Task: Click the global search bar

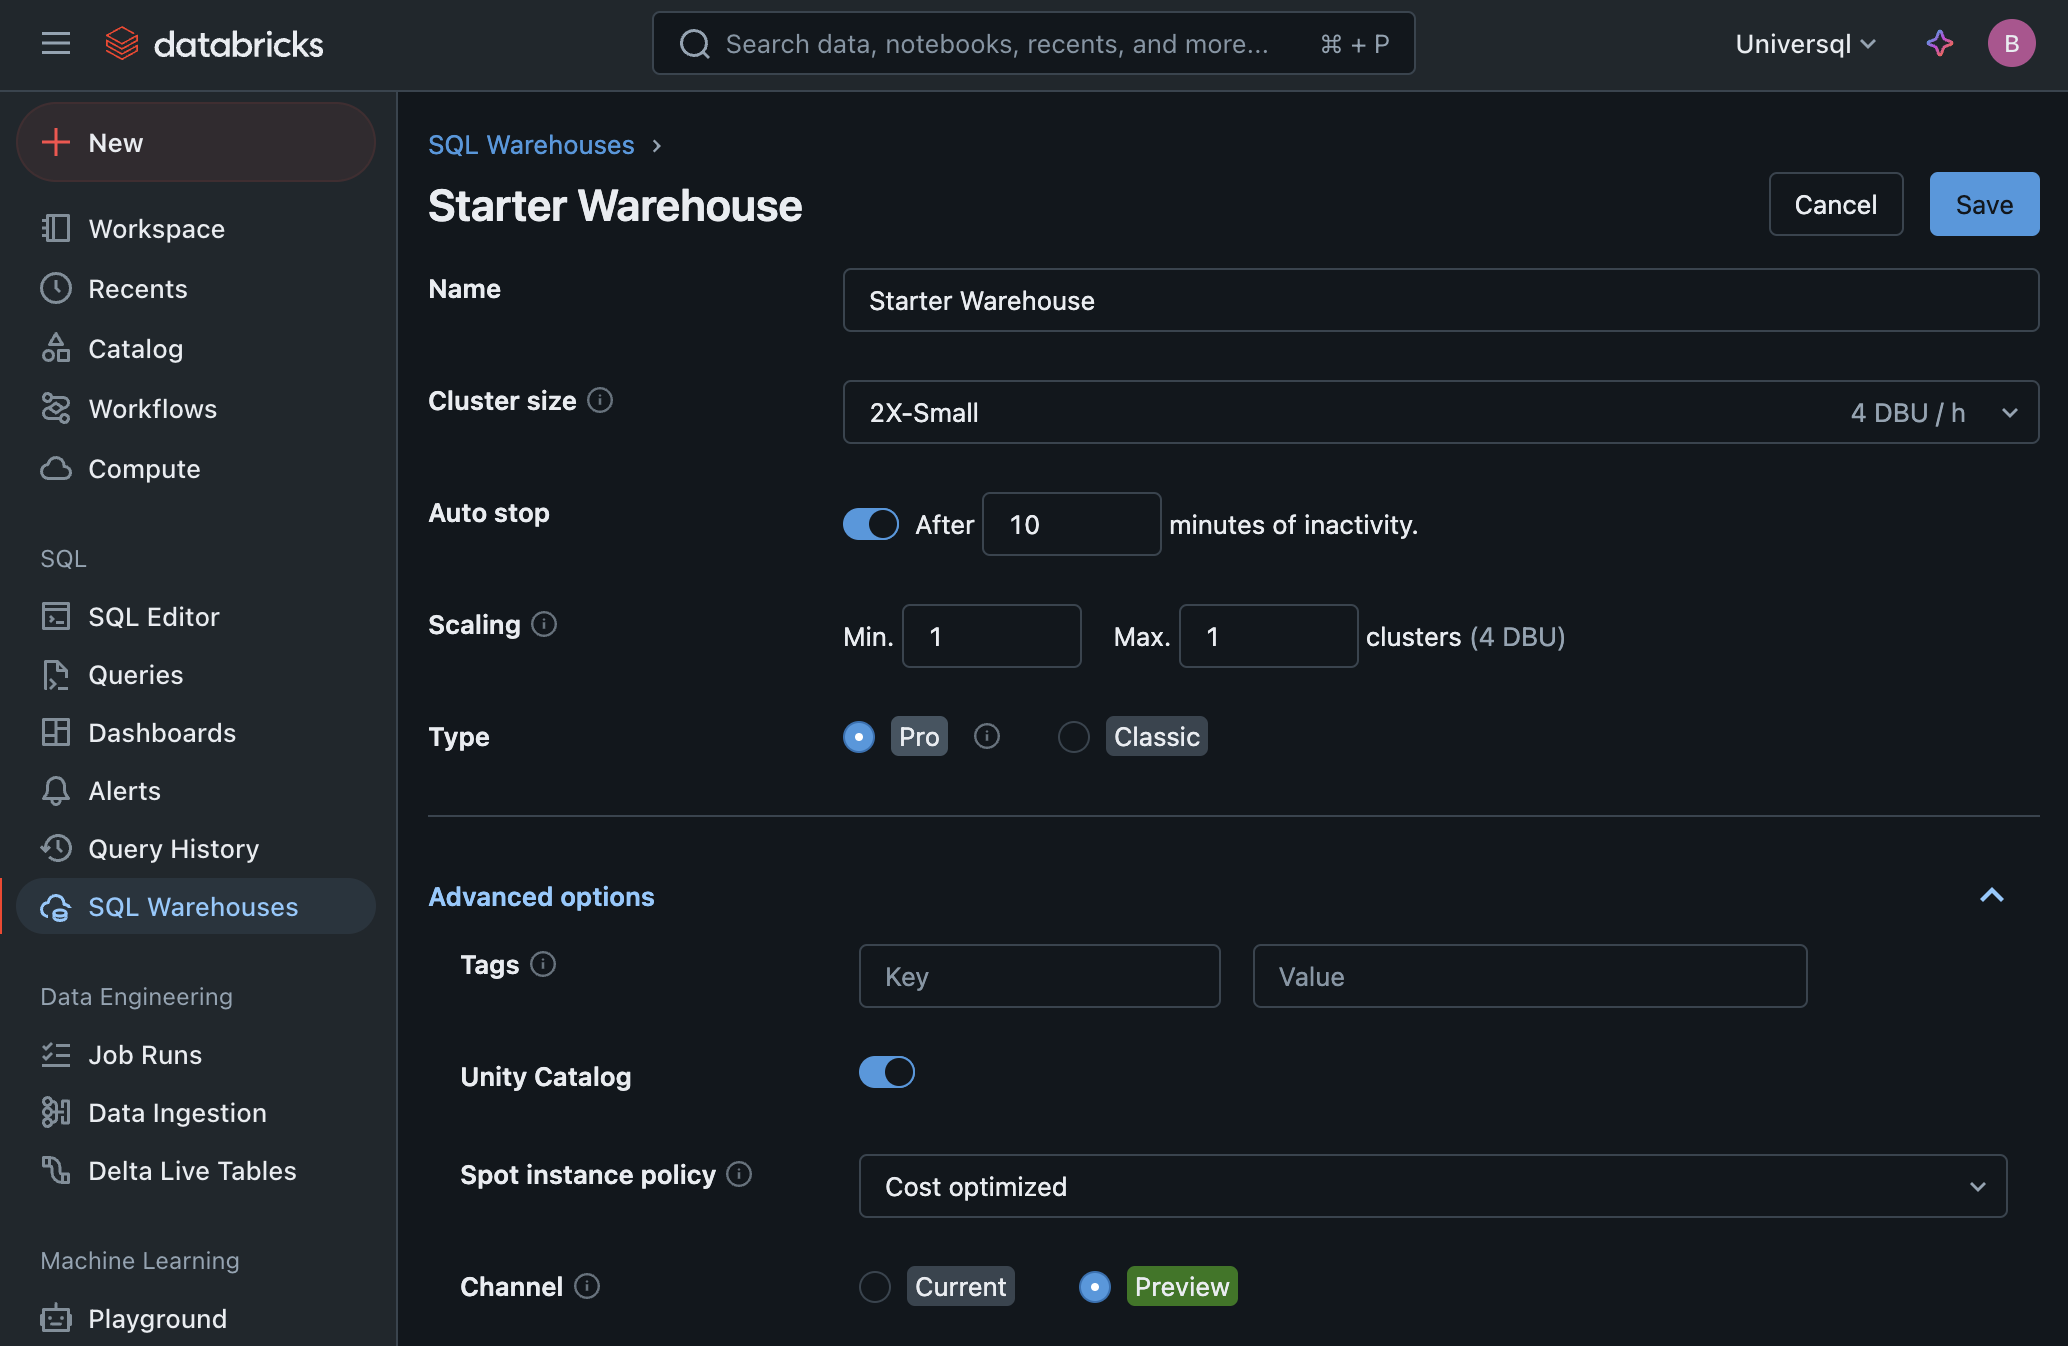Action: (1034, 43)
